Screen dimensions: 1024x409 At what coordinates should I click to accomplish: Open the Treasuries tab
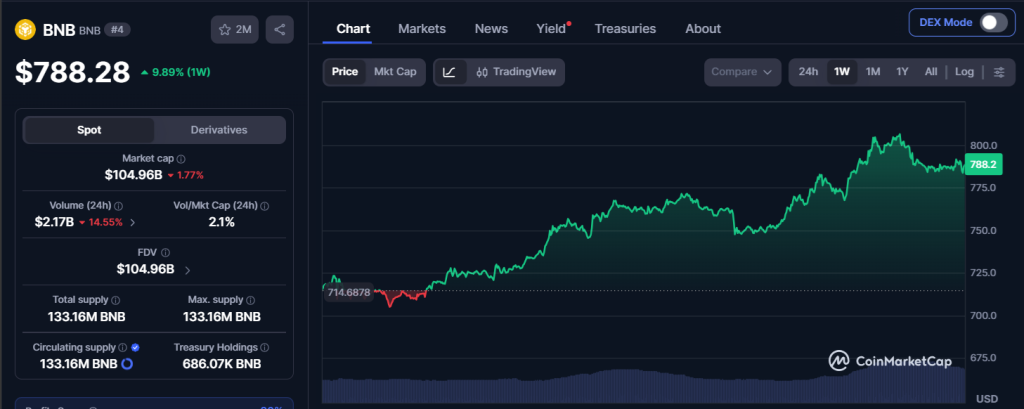625,29
